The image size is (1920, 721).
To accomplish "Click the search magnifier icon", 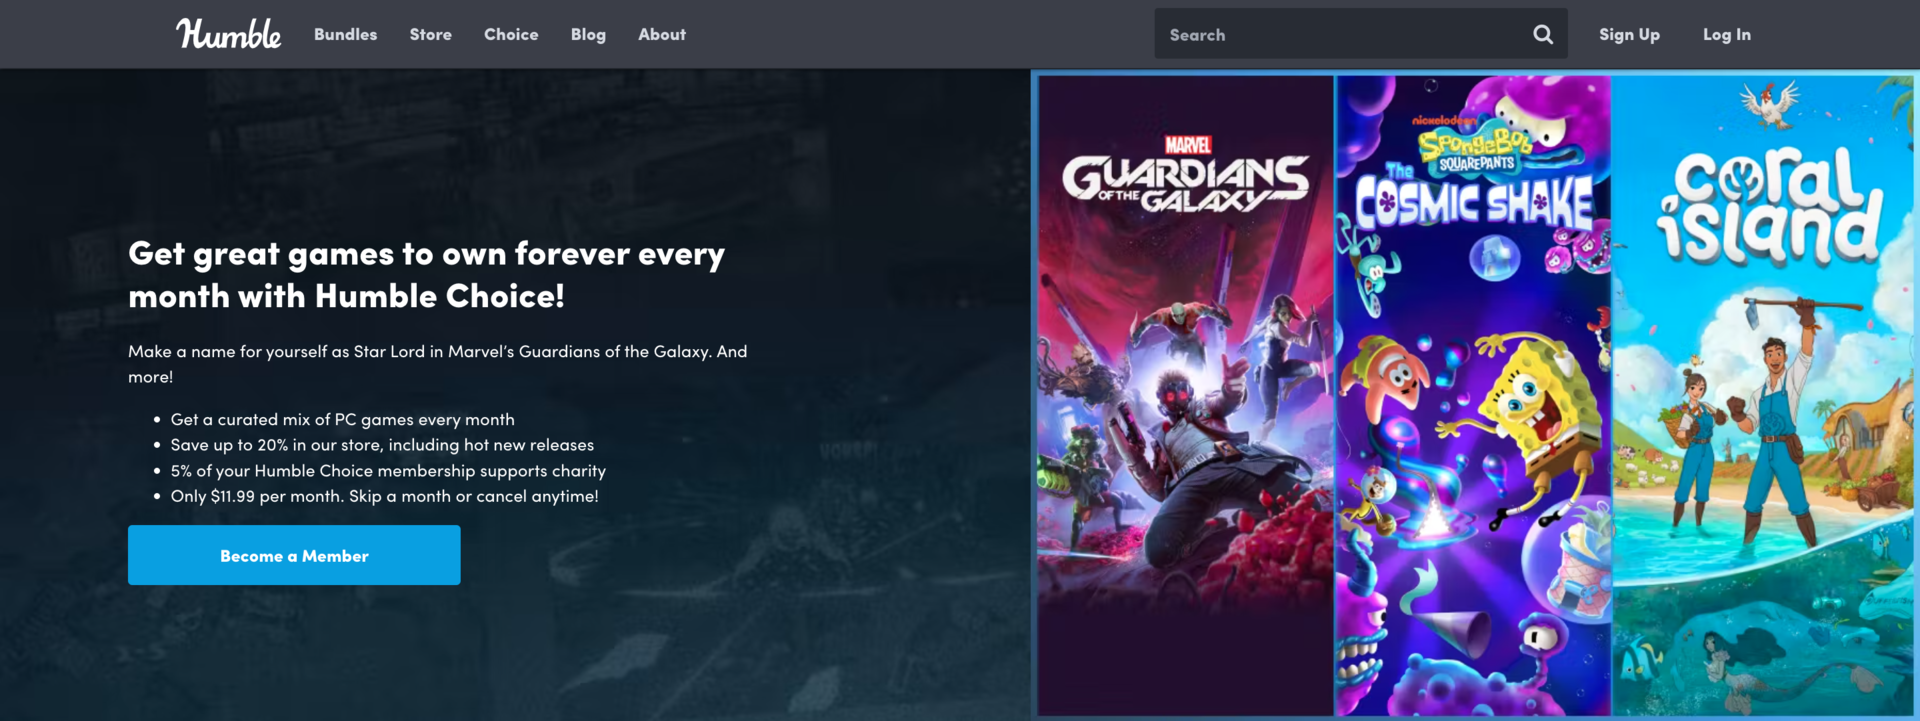I will pyautogui.click(x=1543, y=34).
